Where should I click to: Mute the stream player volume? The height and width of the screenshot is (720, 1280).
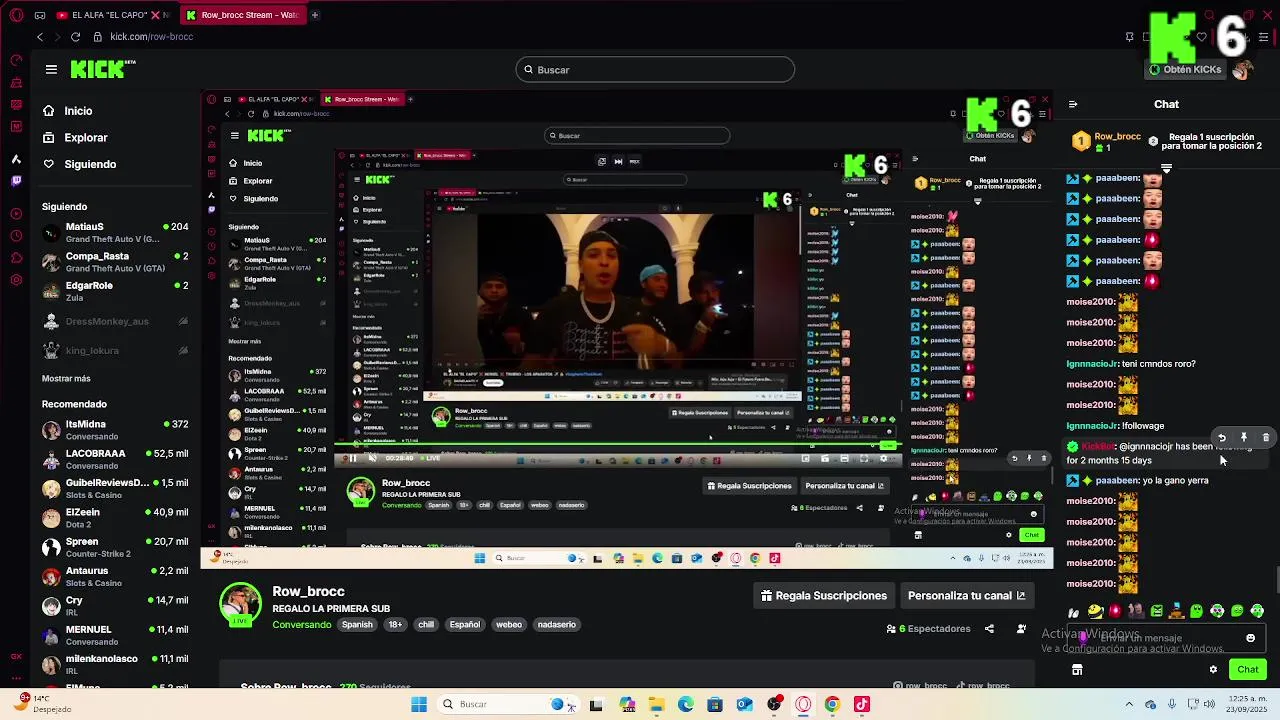372,459
